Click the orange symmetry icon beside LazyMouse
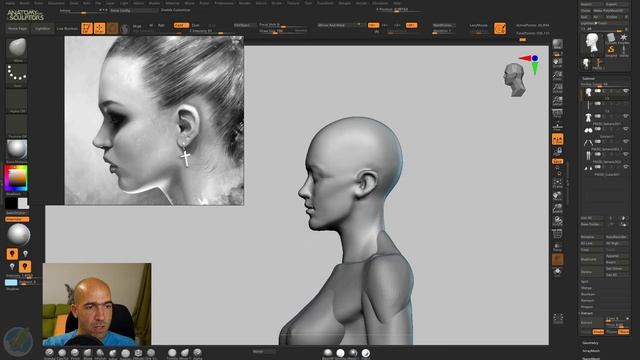This screenshot has width=640, height=360. pyautogui.click(x=500, y=28)
